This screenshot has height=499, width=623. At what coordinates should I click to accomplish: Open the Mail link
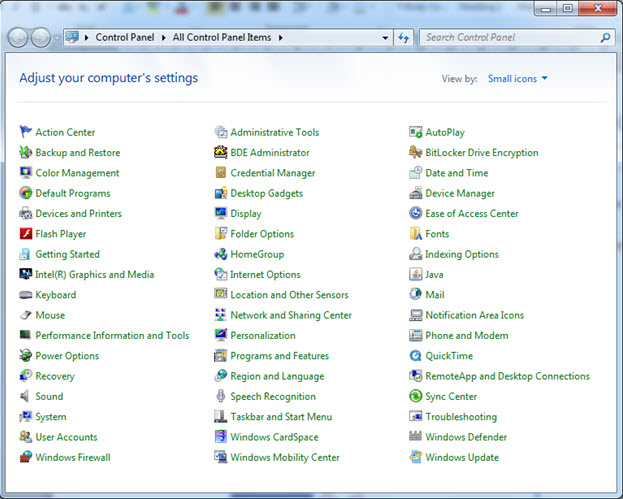435,295
